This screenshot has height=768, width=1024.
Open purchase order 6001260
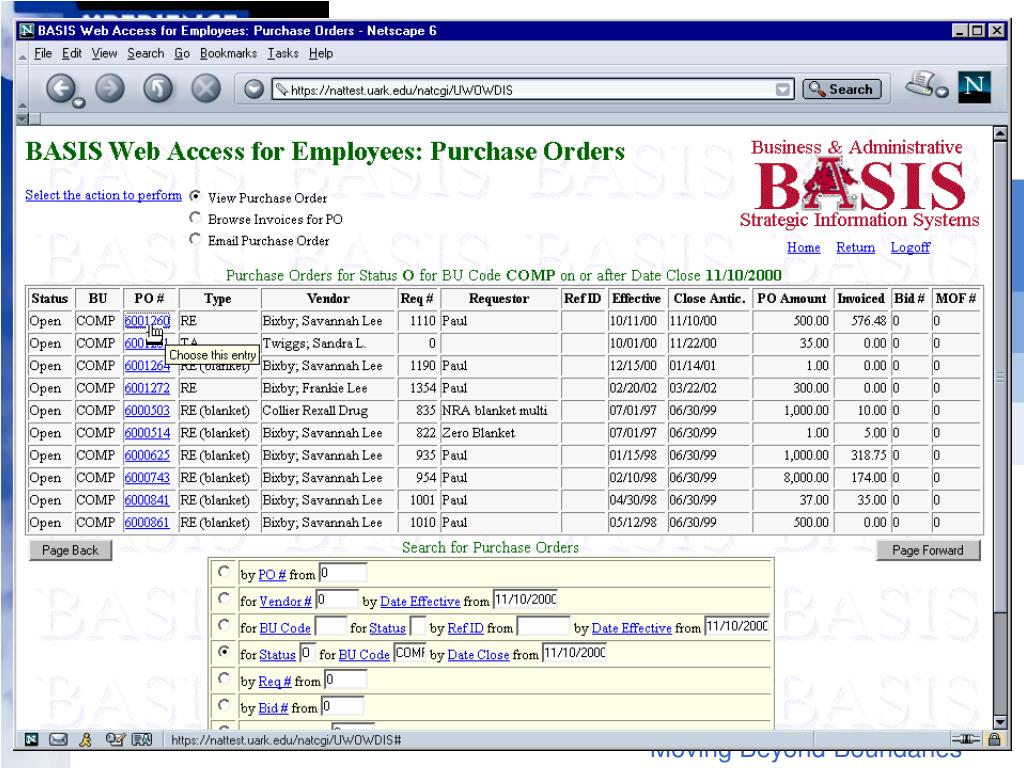147,321
